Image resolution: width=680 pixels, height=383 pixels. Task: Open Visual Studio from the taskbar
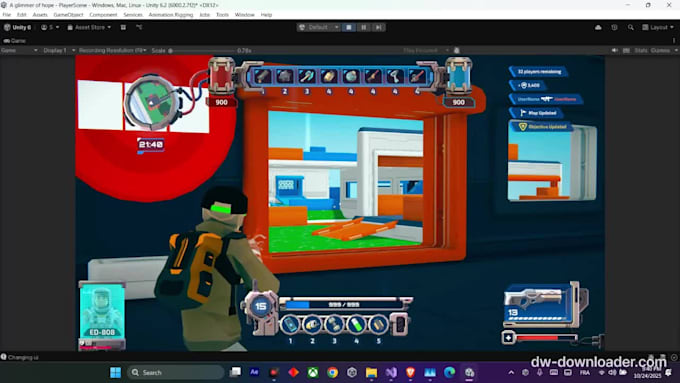click(x=391, y=372)
